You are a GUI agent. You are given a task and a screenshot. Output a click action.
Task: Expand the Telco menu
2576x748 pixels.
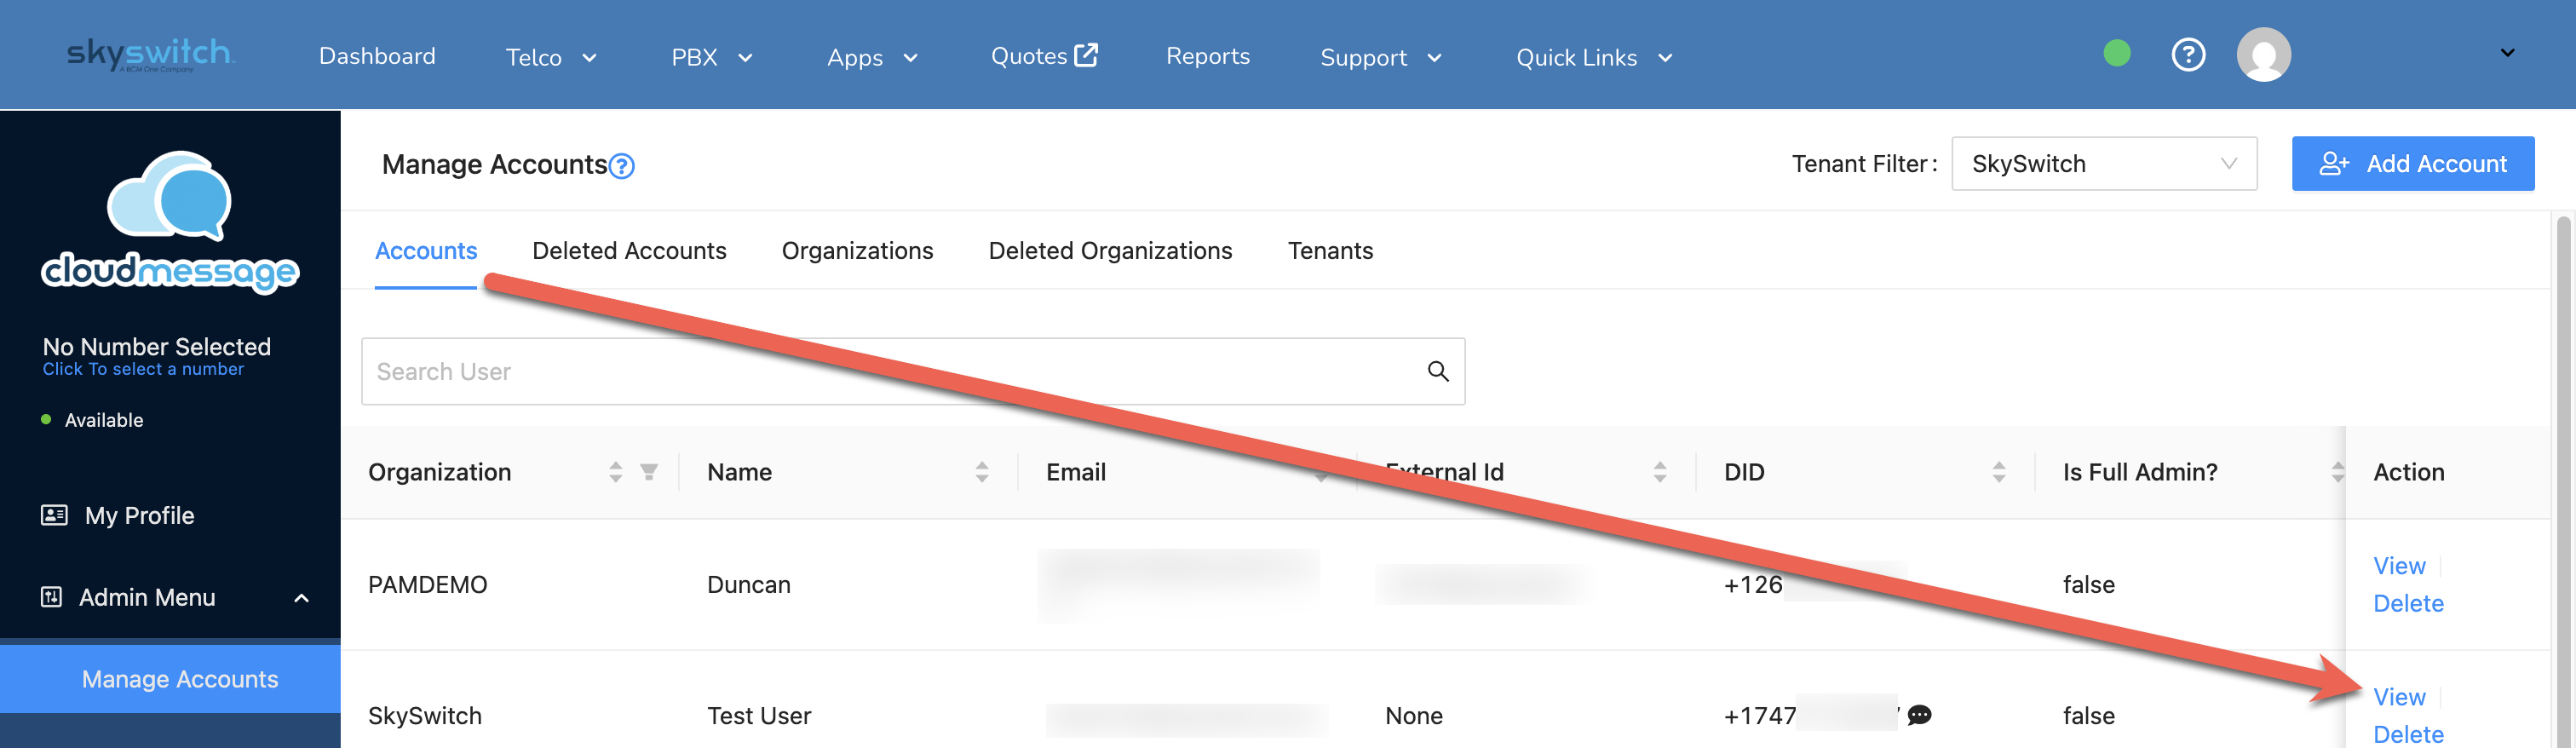tap(550, 58)
